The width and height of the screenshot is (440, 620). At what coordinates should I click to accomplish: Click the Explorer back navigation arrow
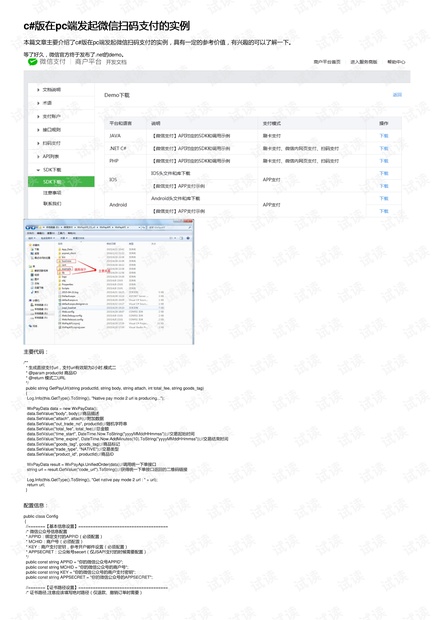tap(28, 227)
